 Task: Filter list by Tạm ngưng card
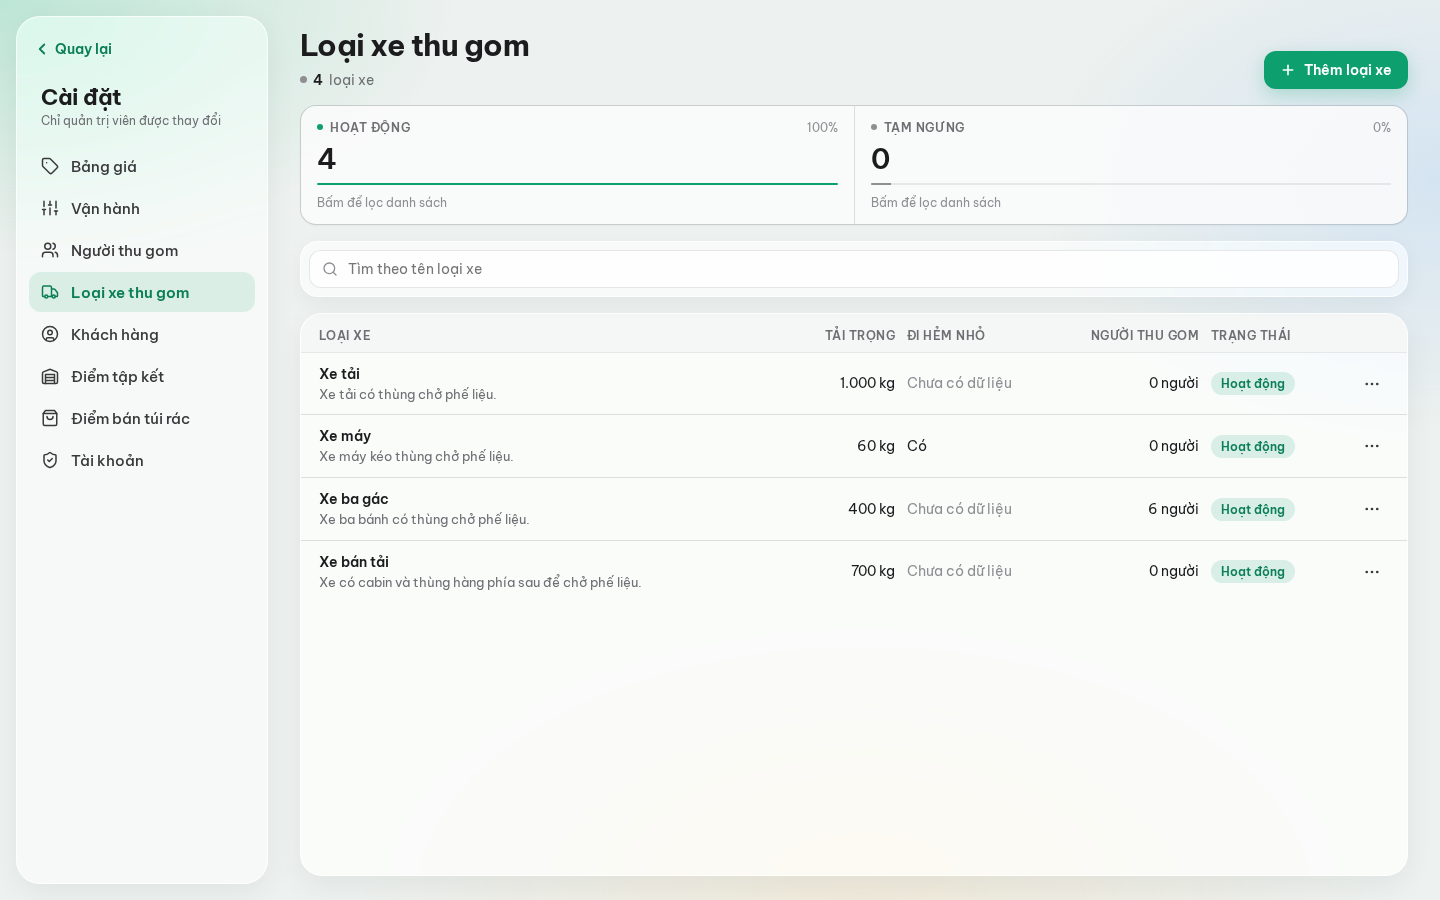pos(1131,165)
